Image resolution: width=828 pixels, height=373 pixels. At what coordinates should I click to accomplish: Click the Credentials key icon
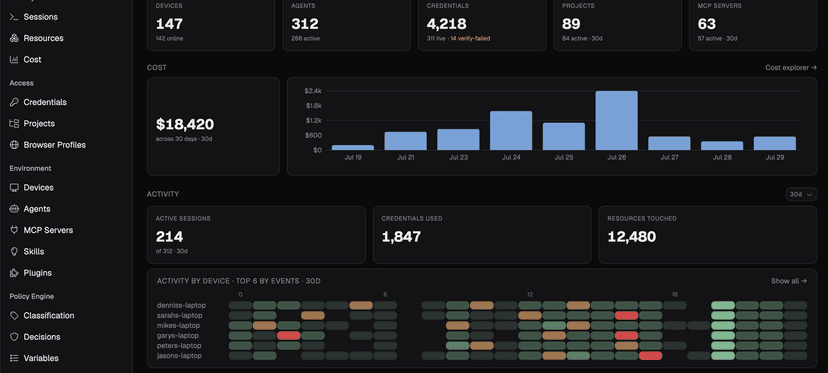(x=14, y=102)
